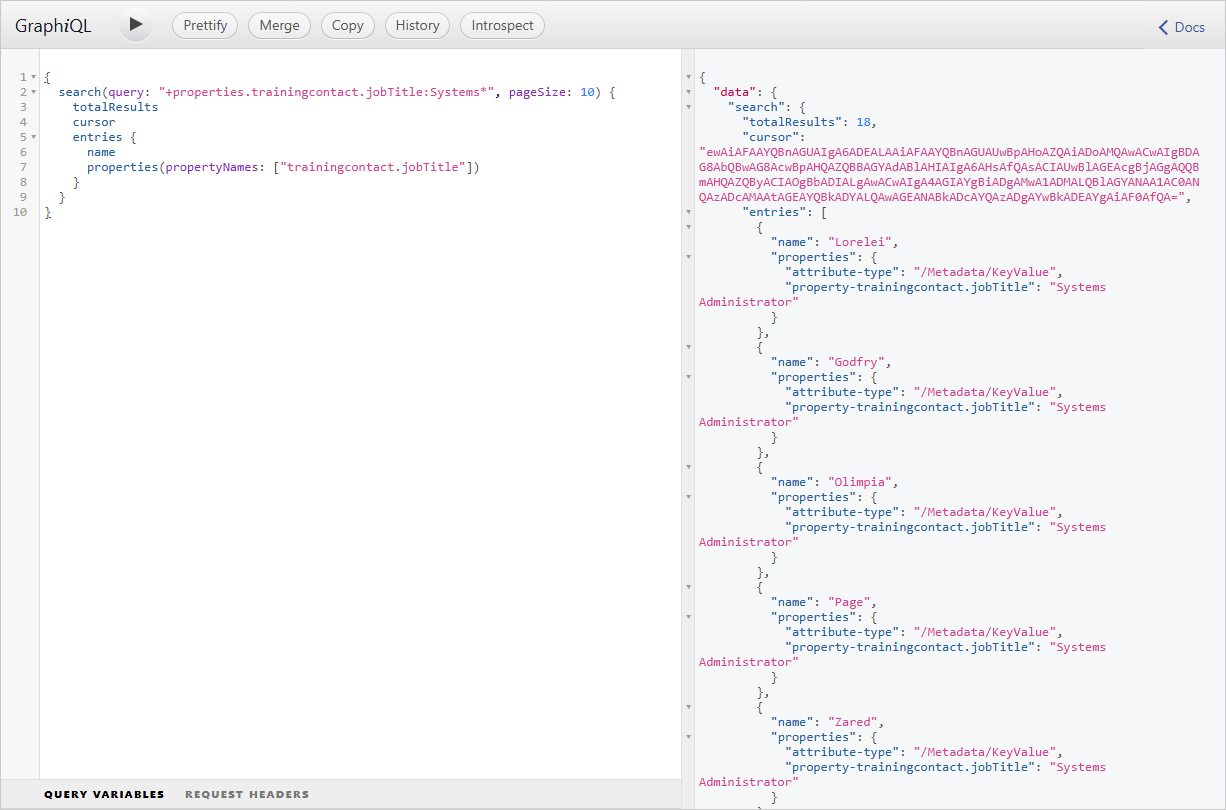Image resolution: width=1226 pixels, height=810 pixels.
Task: Click line number 10 in the gutter
Action: 20,212
